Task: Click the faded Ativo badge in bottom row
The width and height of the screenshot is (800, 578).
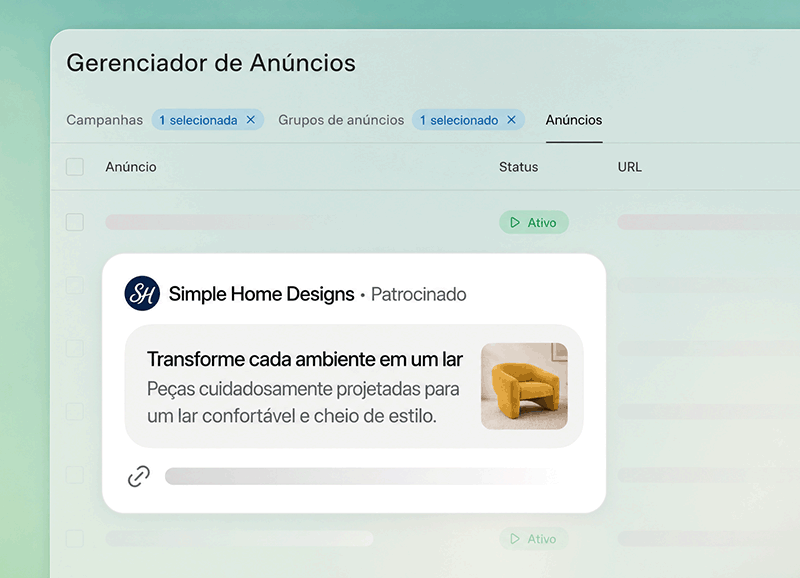Action: [x=534, y=539]
